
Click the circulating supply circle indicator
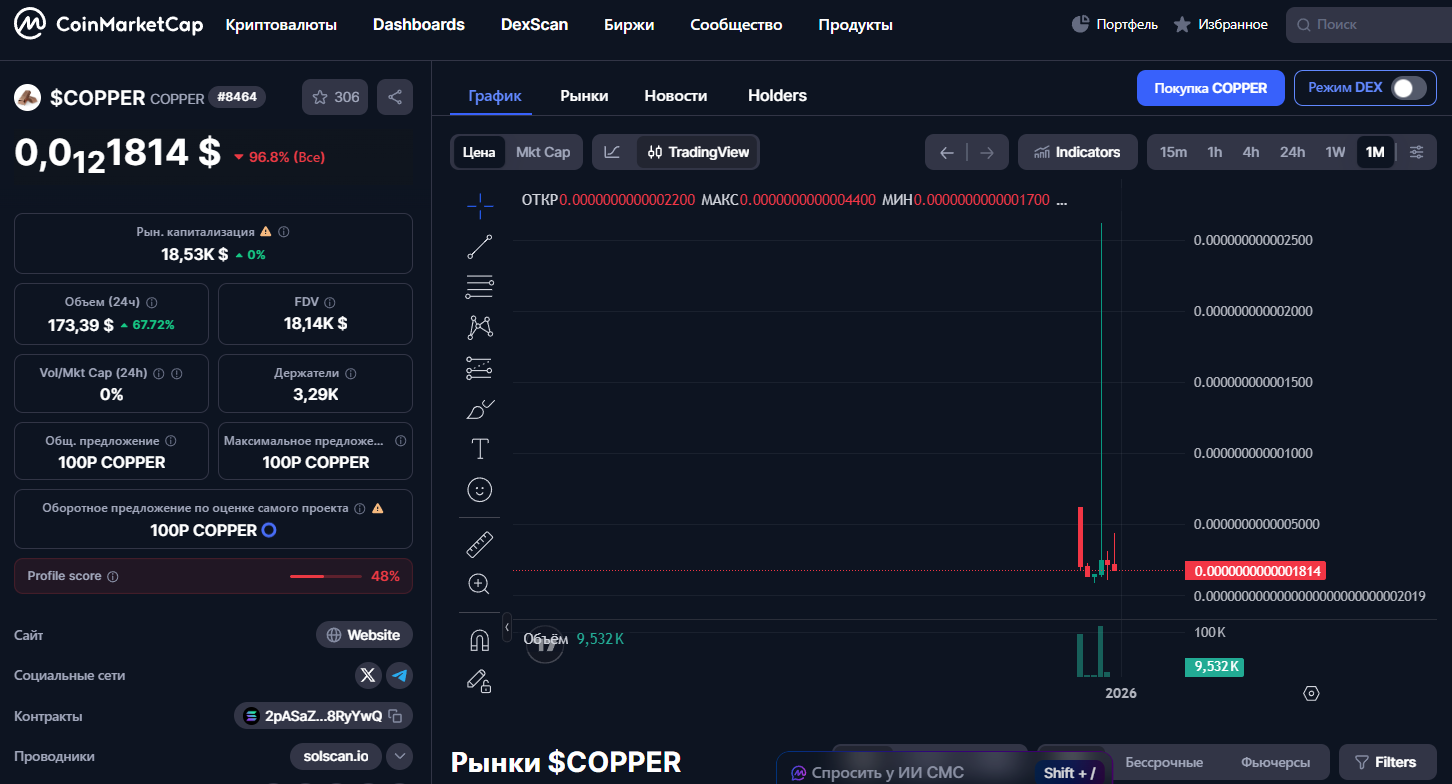(269, 530)
